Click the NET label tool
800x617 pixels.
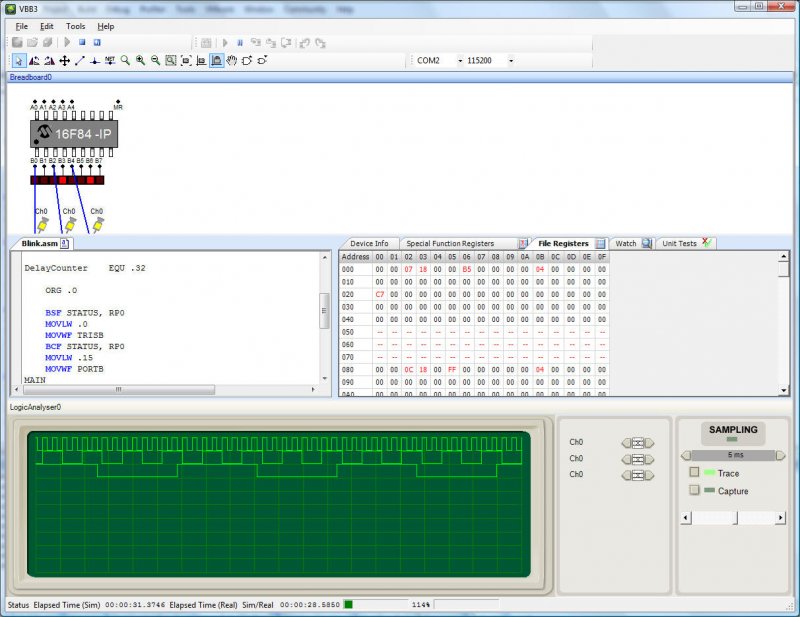110,61
